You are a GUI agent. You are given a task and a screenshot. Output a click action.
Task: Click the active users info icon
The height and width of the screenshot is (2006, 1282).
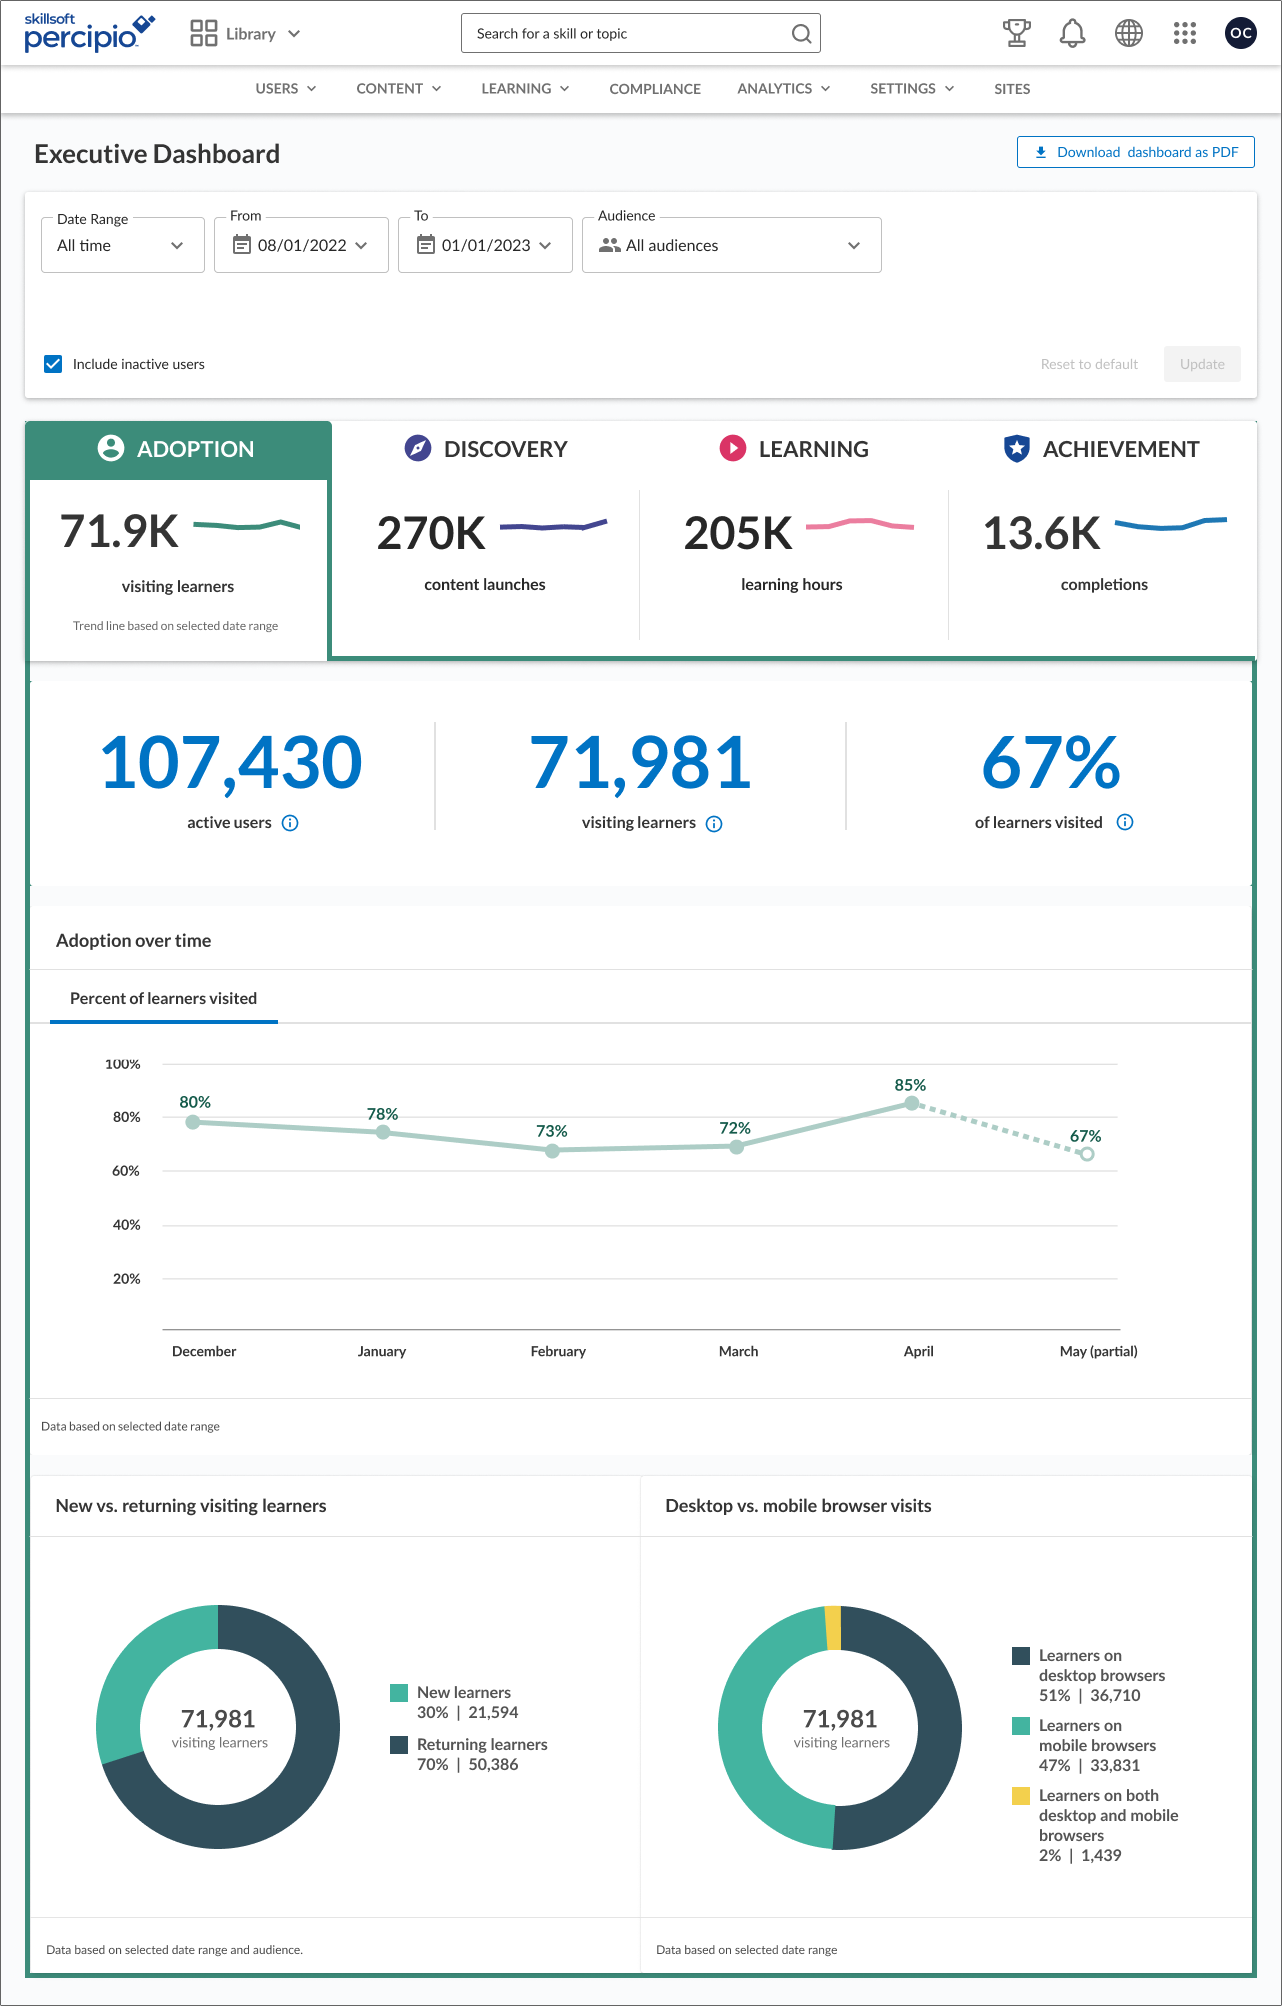[290, 823]
